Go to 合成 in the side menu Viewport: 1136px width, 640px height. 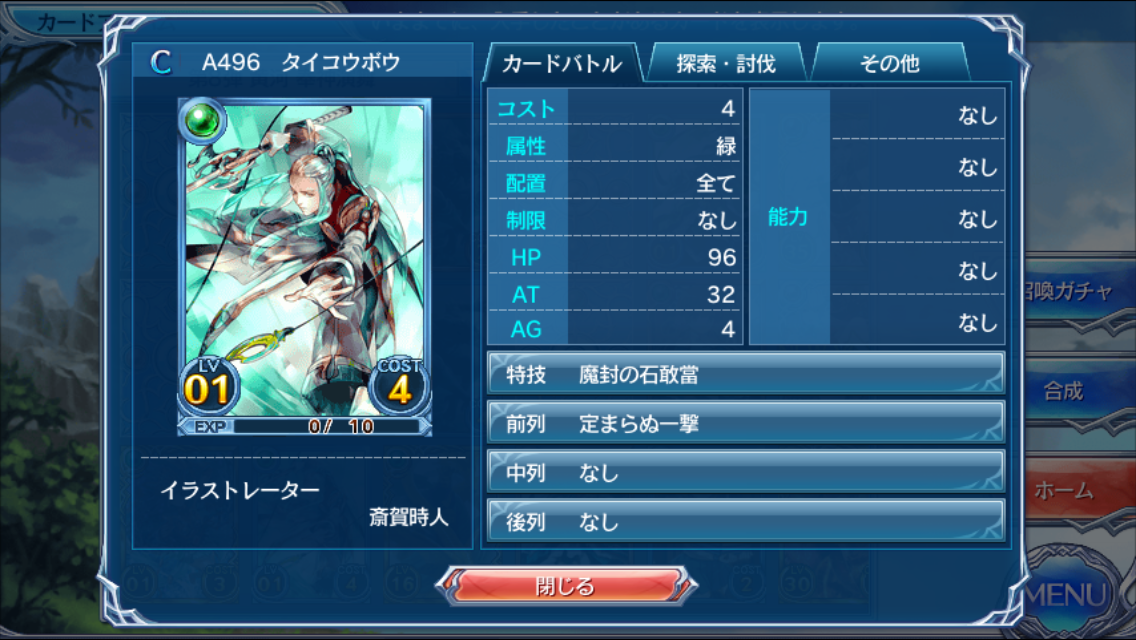tap(1064, 391)
